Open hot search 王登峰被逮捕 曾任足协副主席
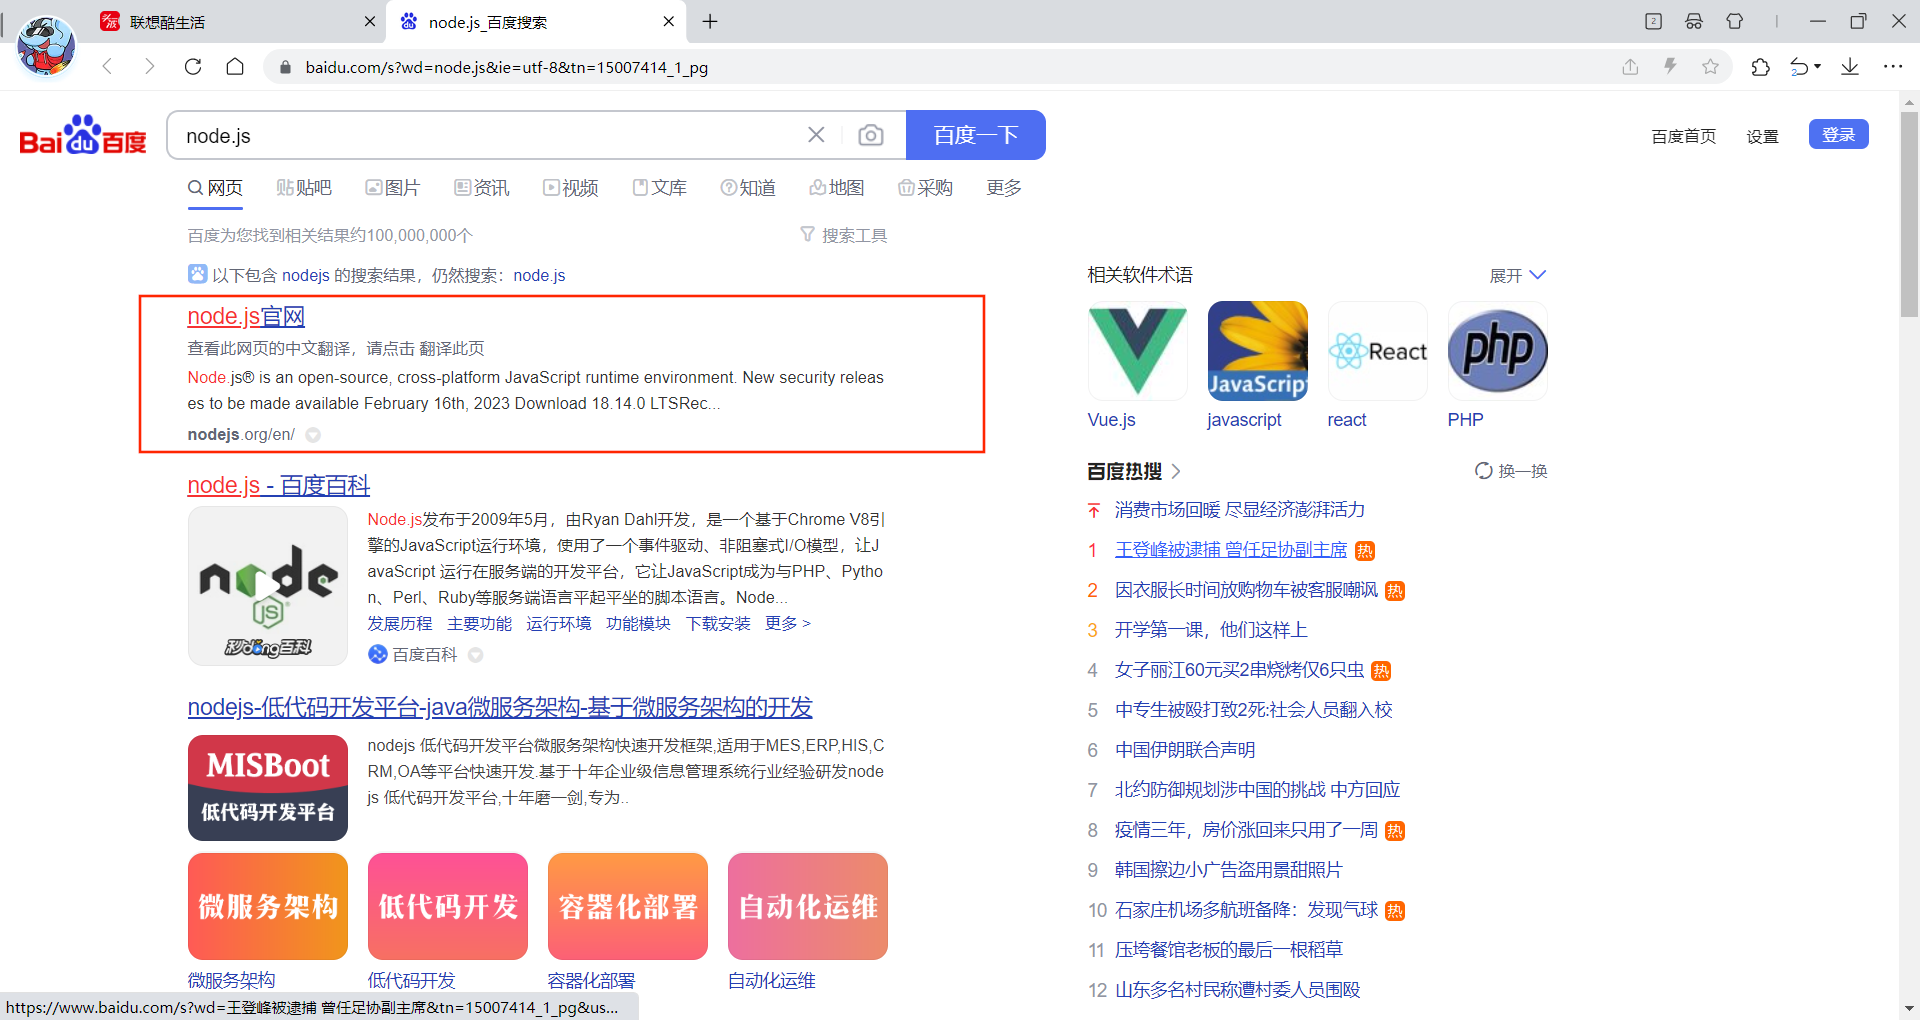 [1231, 550]
